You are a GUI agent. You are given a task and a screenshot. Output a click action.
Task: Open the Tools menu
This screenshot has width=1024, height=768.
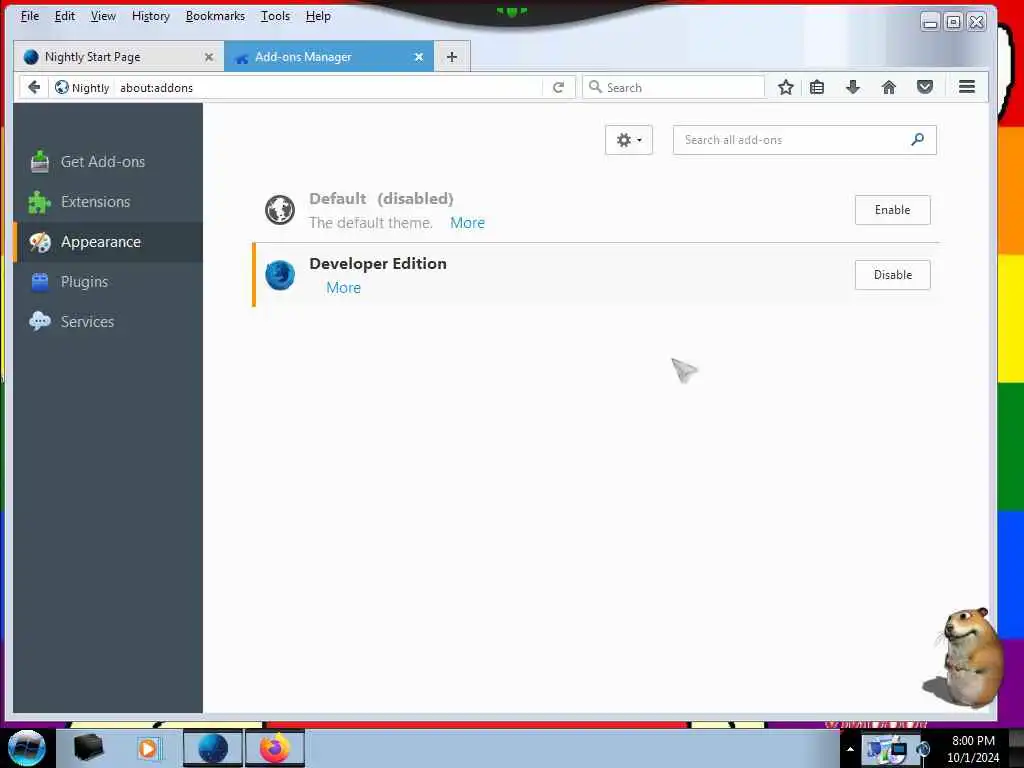(x=276, y=16)
